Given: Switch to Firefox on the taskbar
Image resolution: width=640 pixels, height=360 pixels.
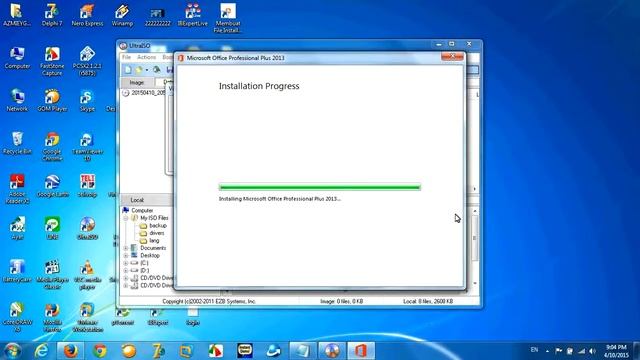Looking at the screenshot, I should [x=70, y=351].
